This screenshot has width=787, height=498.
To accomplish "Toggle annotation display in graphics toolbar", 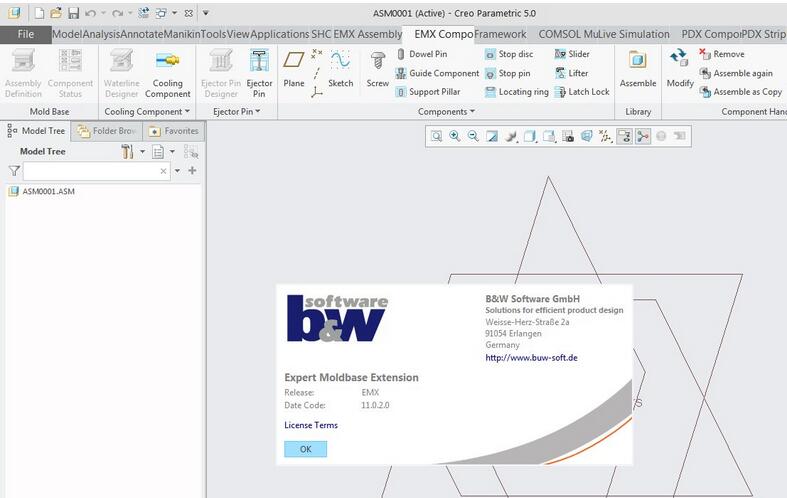I will (x=624, y=136).
